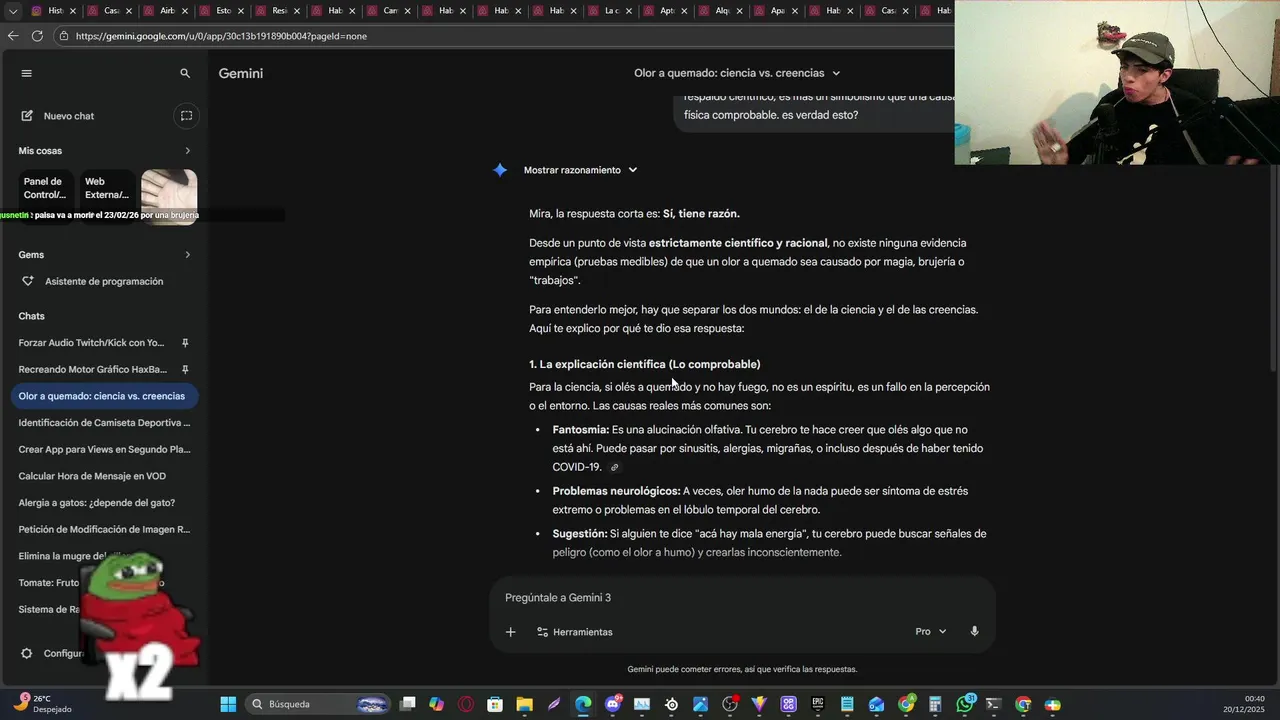The image size is (1280, 720).
Task: Open the tab search dropdown chevron
Action: tap(13, 11)
